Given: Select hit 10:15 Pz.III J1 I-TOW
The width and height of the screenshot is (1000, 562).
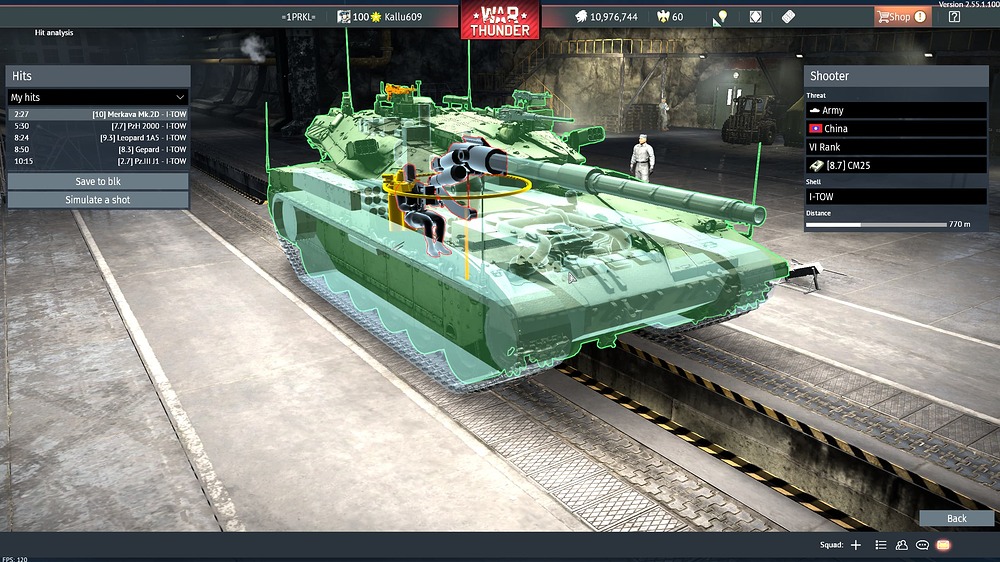Looking at the screenshot, I should click(x=98, y=161).
